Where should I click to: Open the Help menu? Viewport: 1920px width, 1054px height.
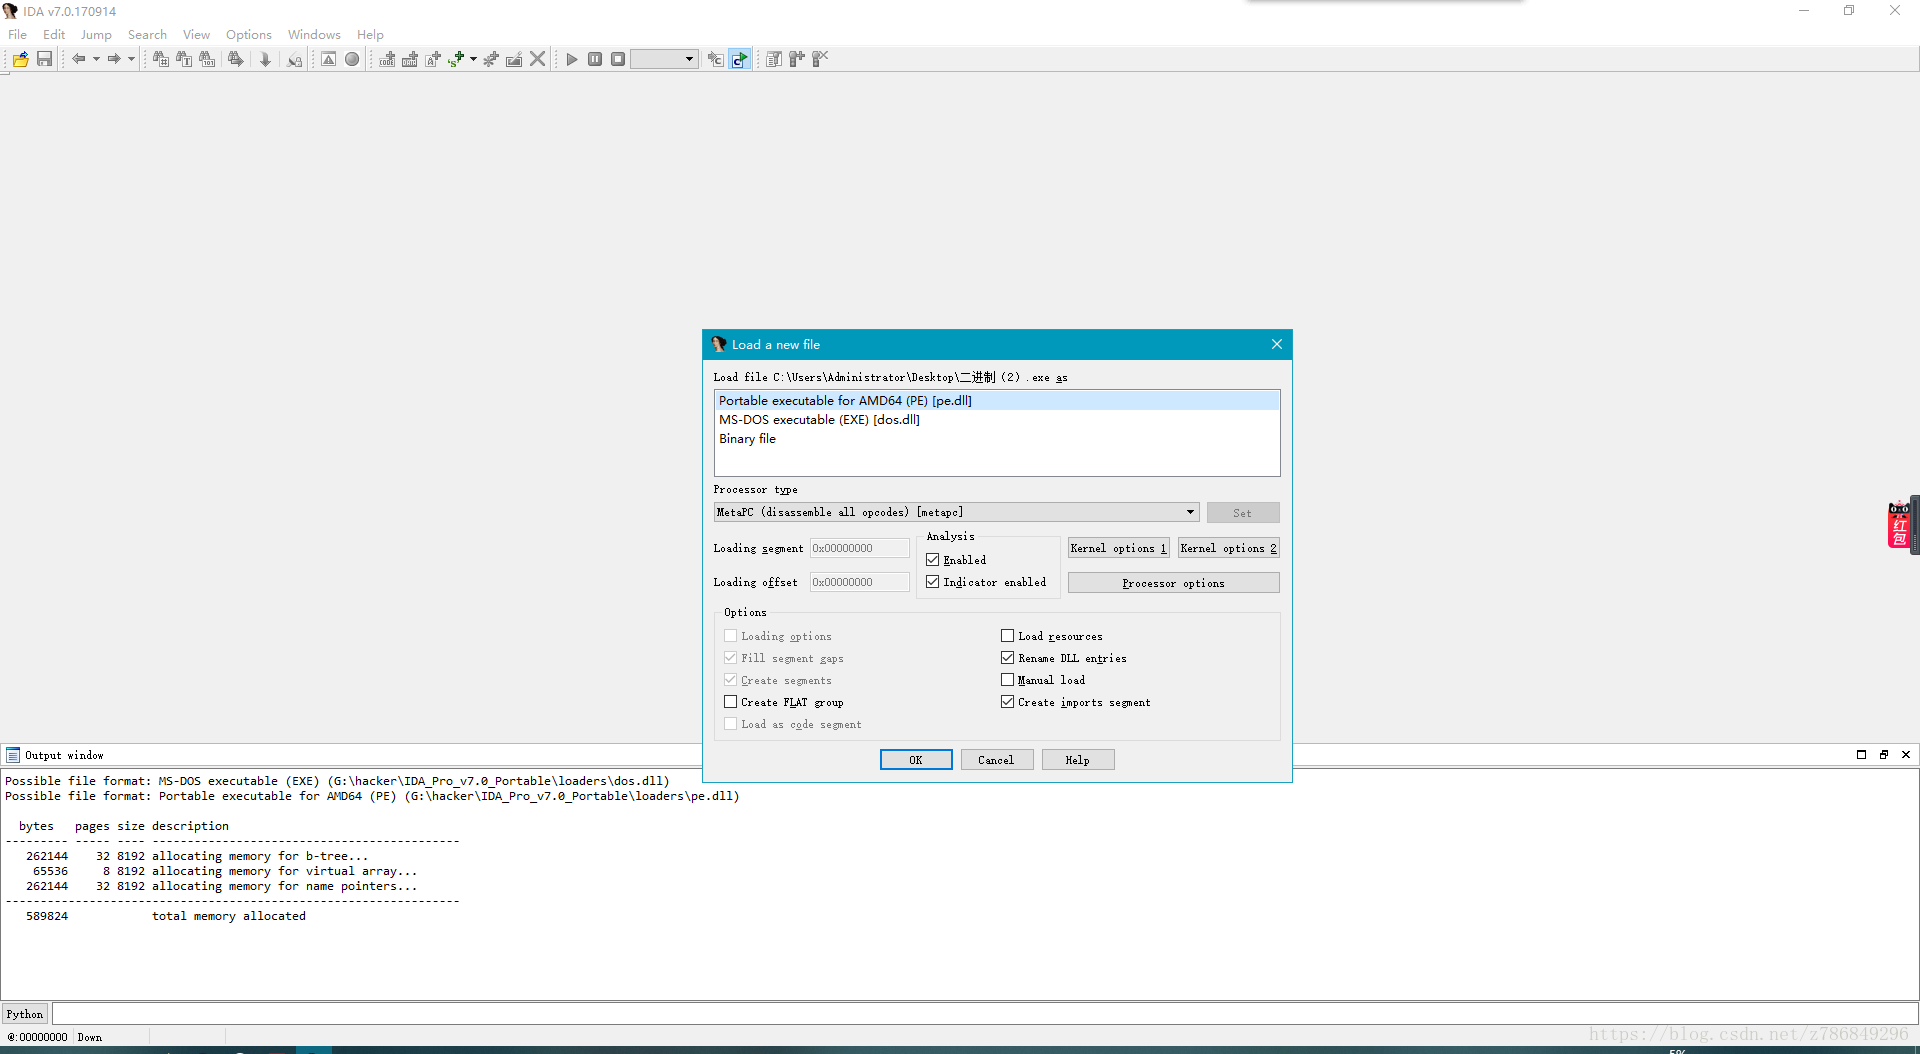[x=370, y=35]
